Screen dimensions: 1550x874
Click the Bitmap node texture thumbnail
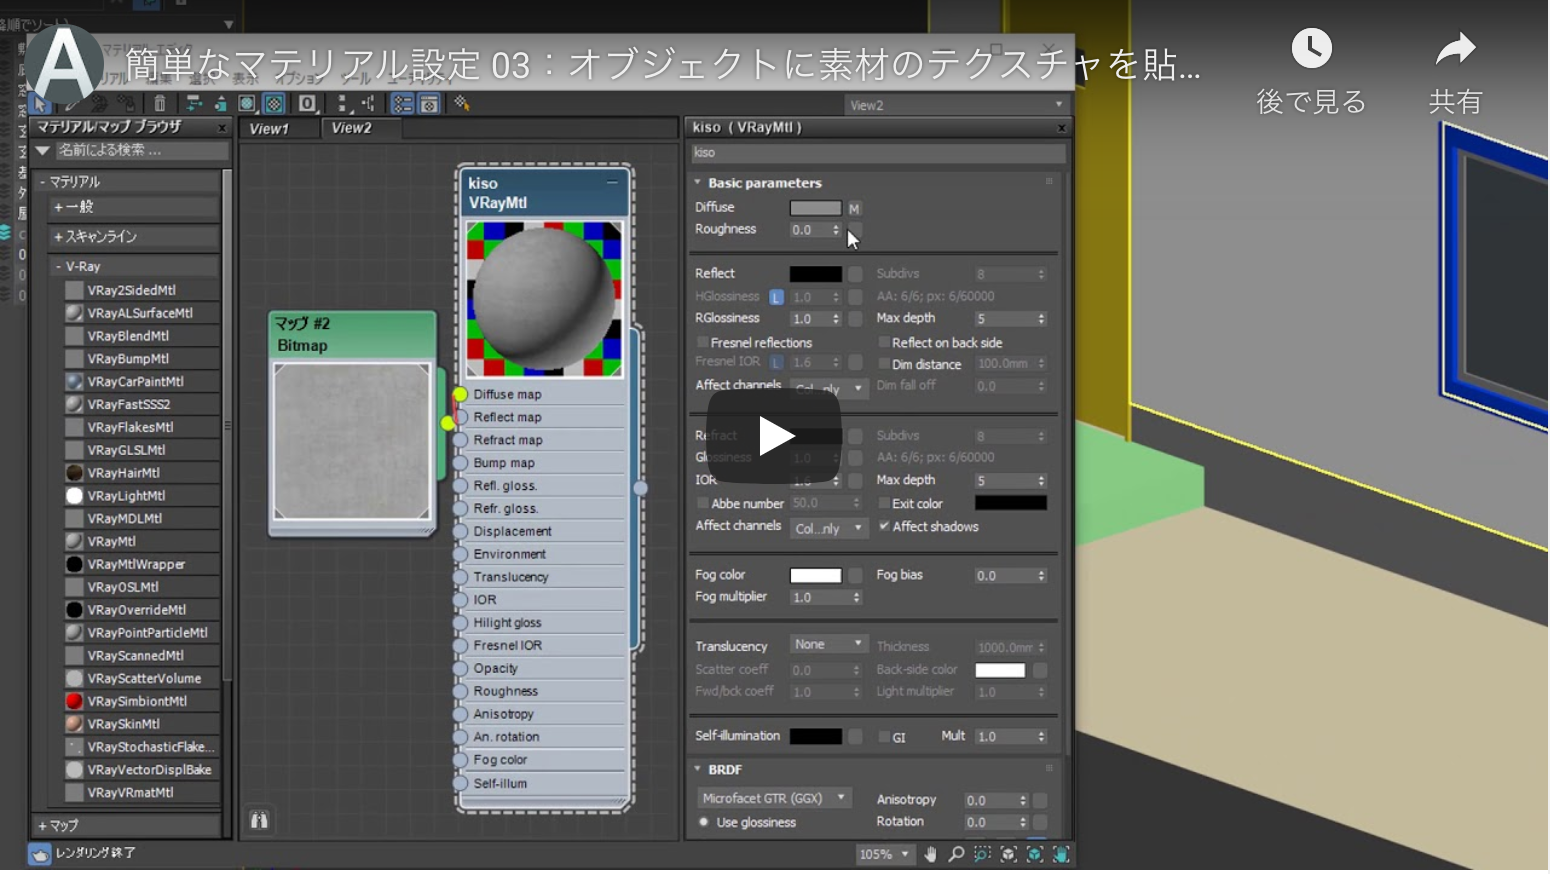pos(352,441)
